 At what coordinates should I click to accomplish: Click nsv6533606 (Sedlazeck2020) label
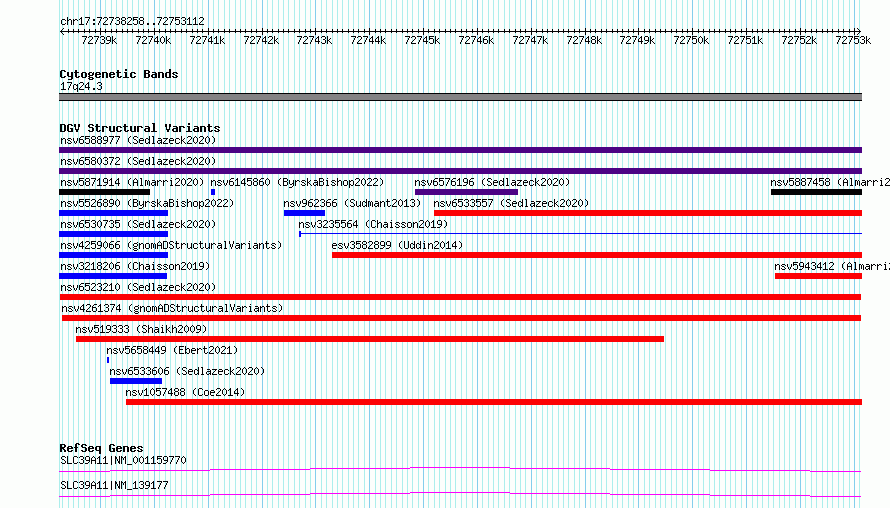(x=187, y=371)
